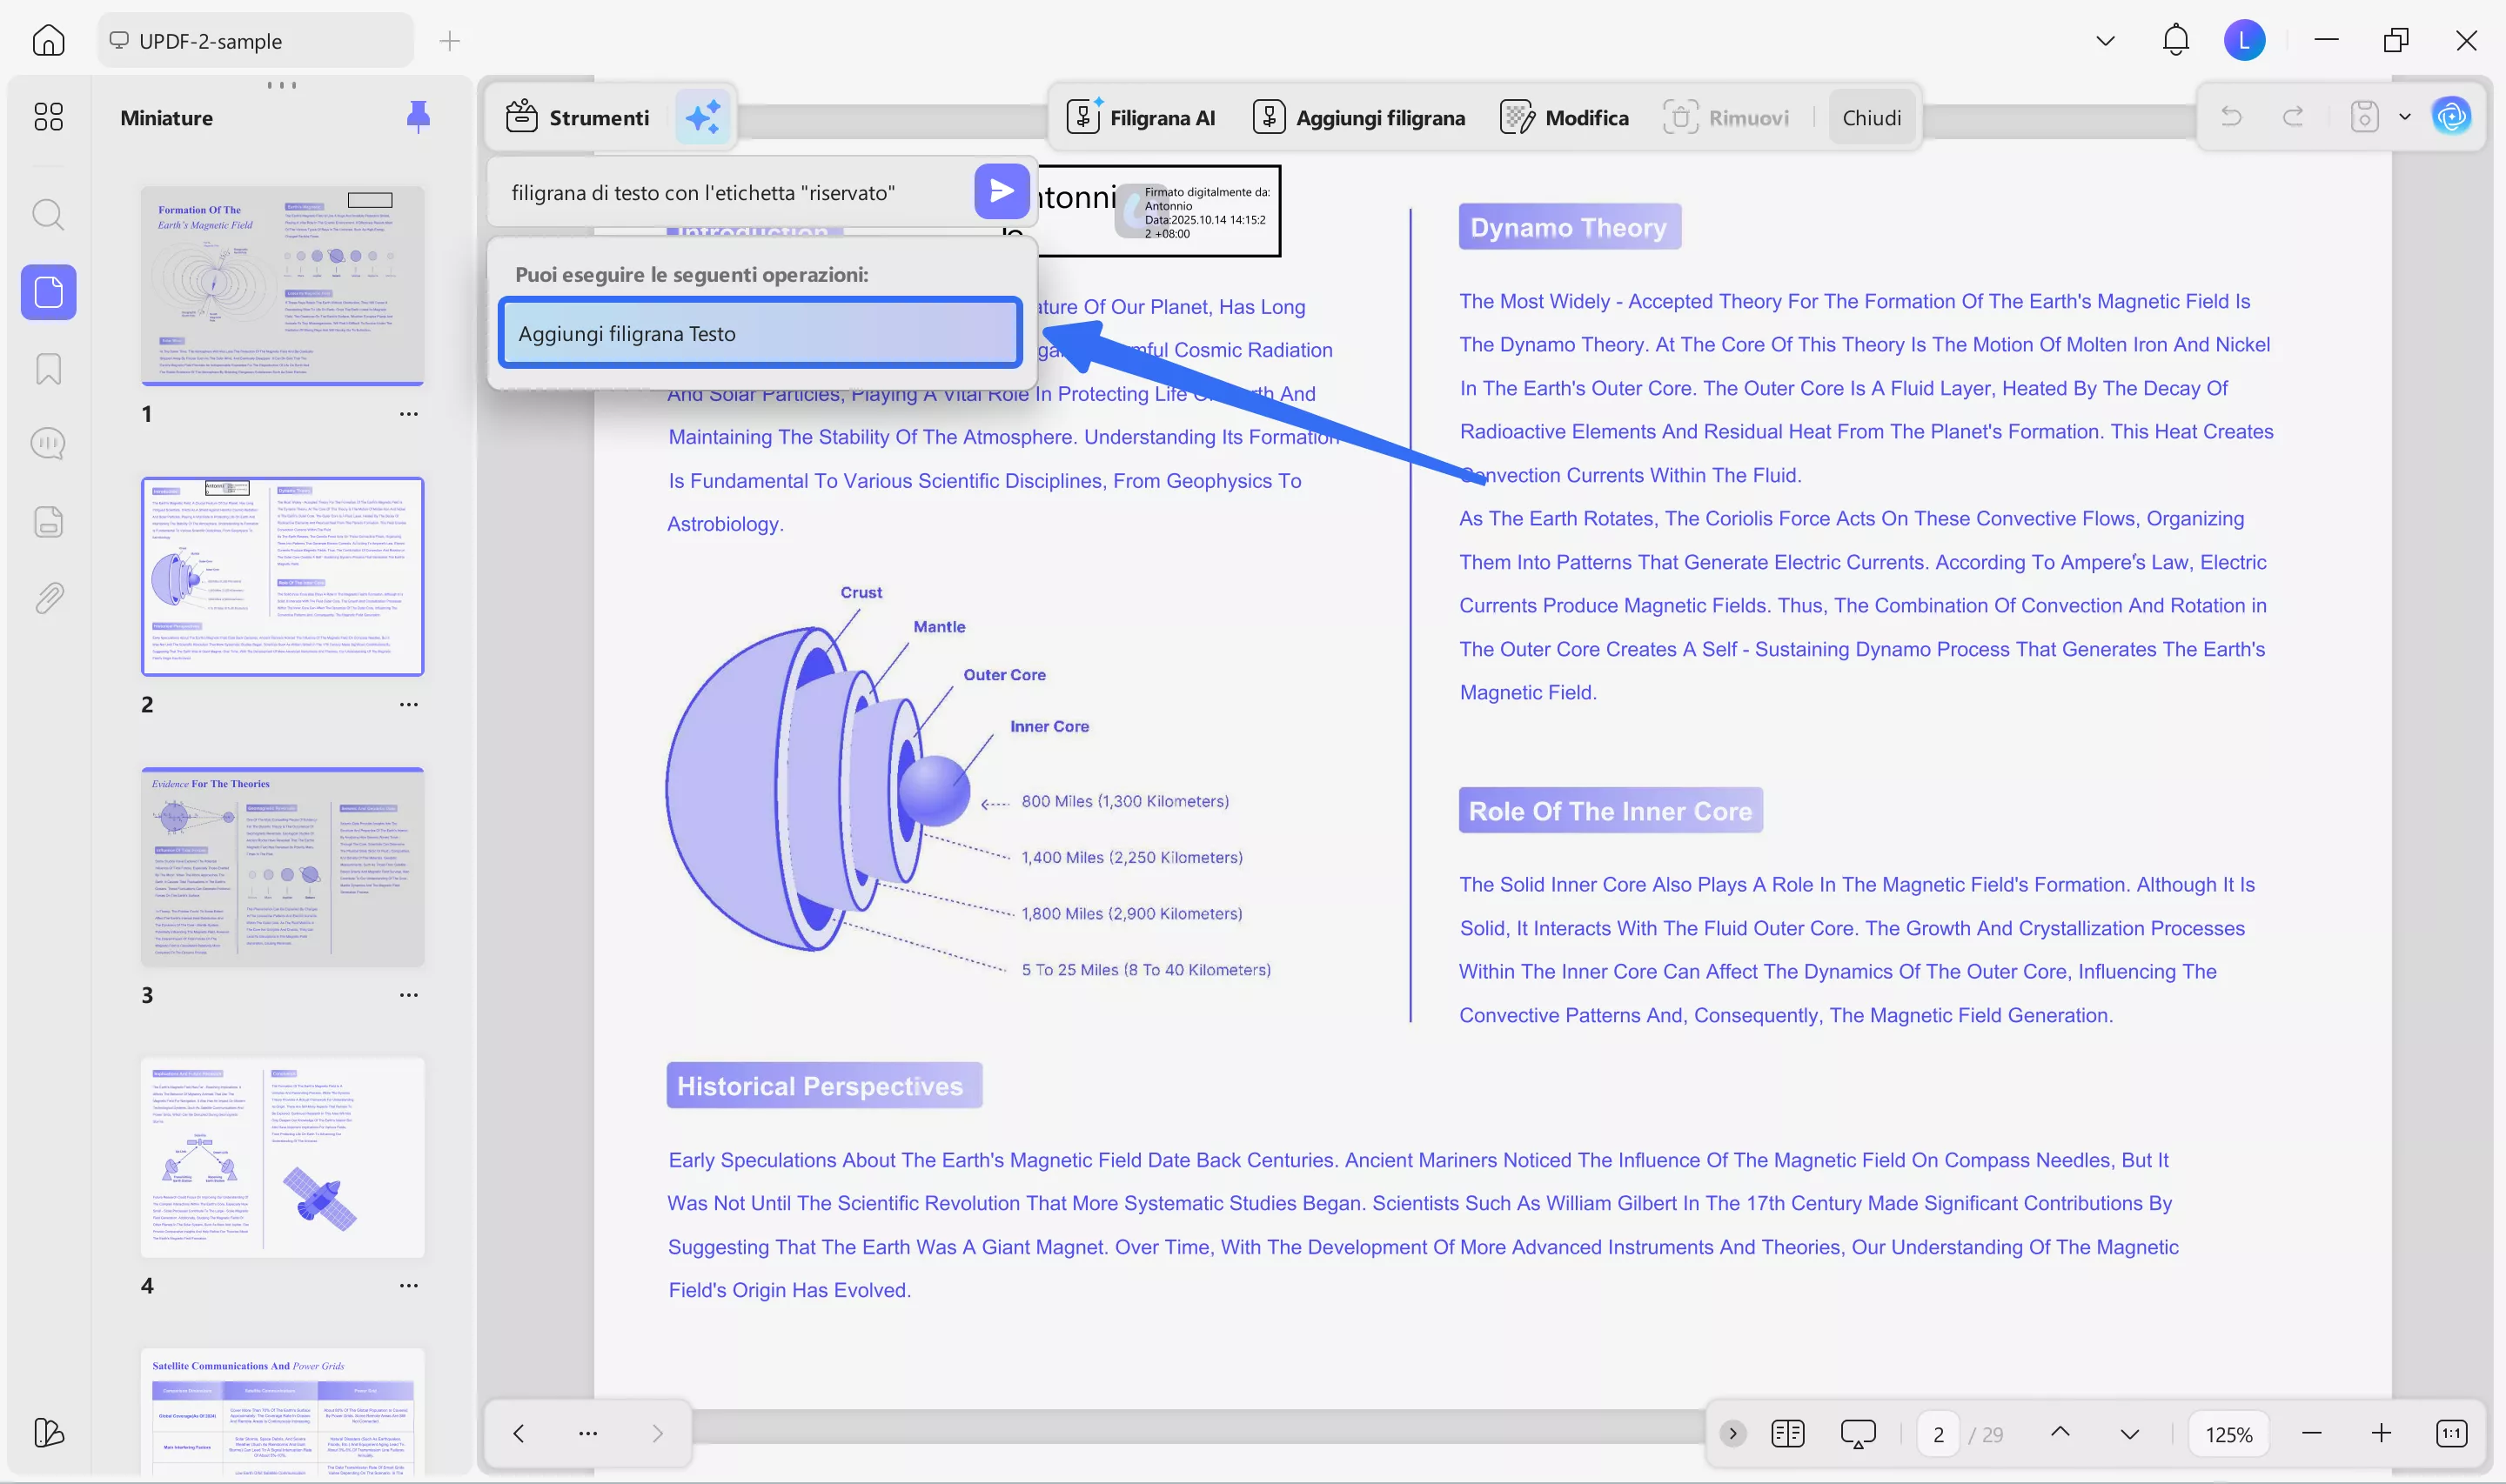
Task: Open the Strumenti tools menu
Action: [x=578, y=117]
